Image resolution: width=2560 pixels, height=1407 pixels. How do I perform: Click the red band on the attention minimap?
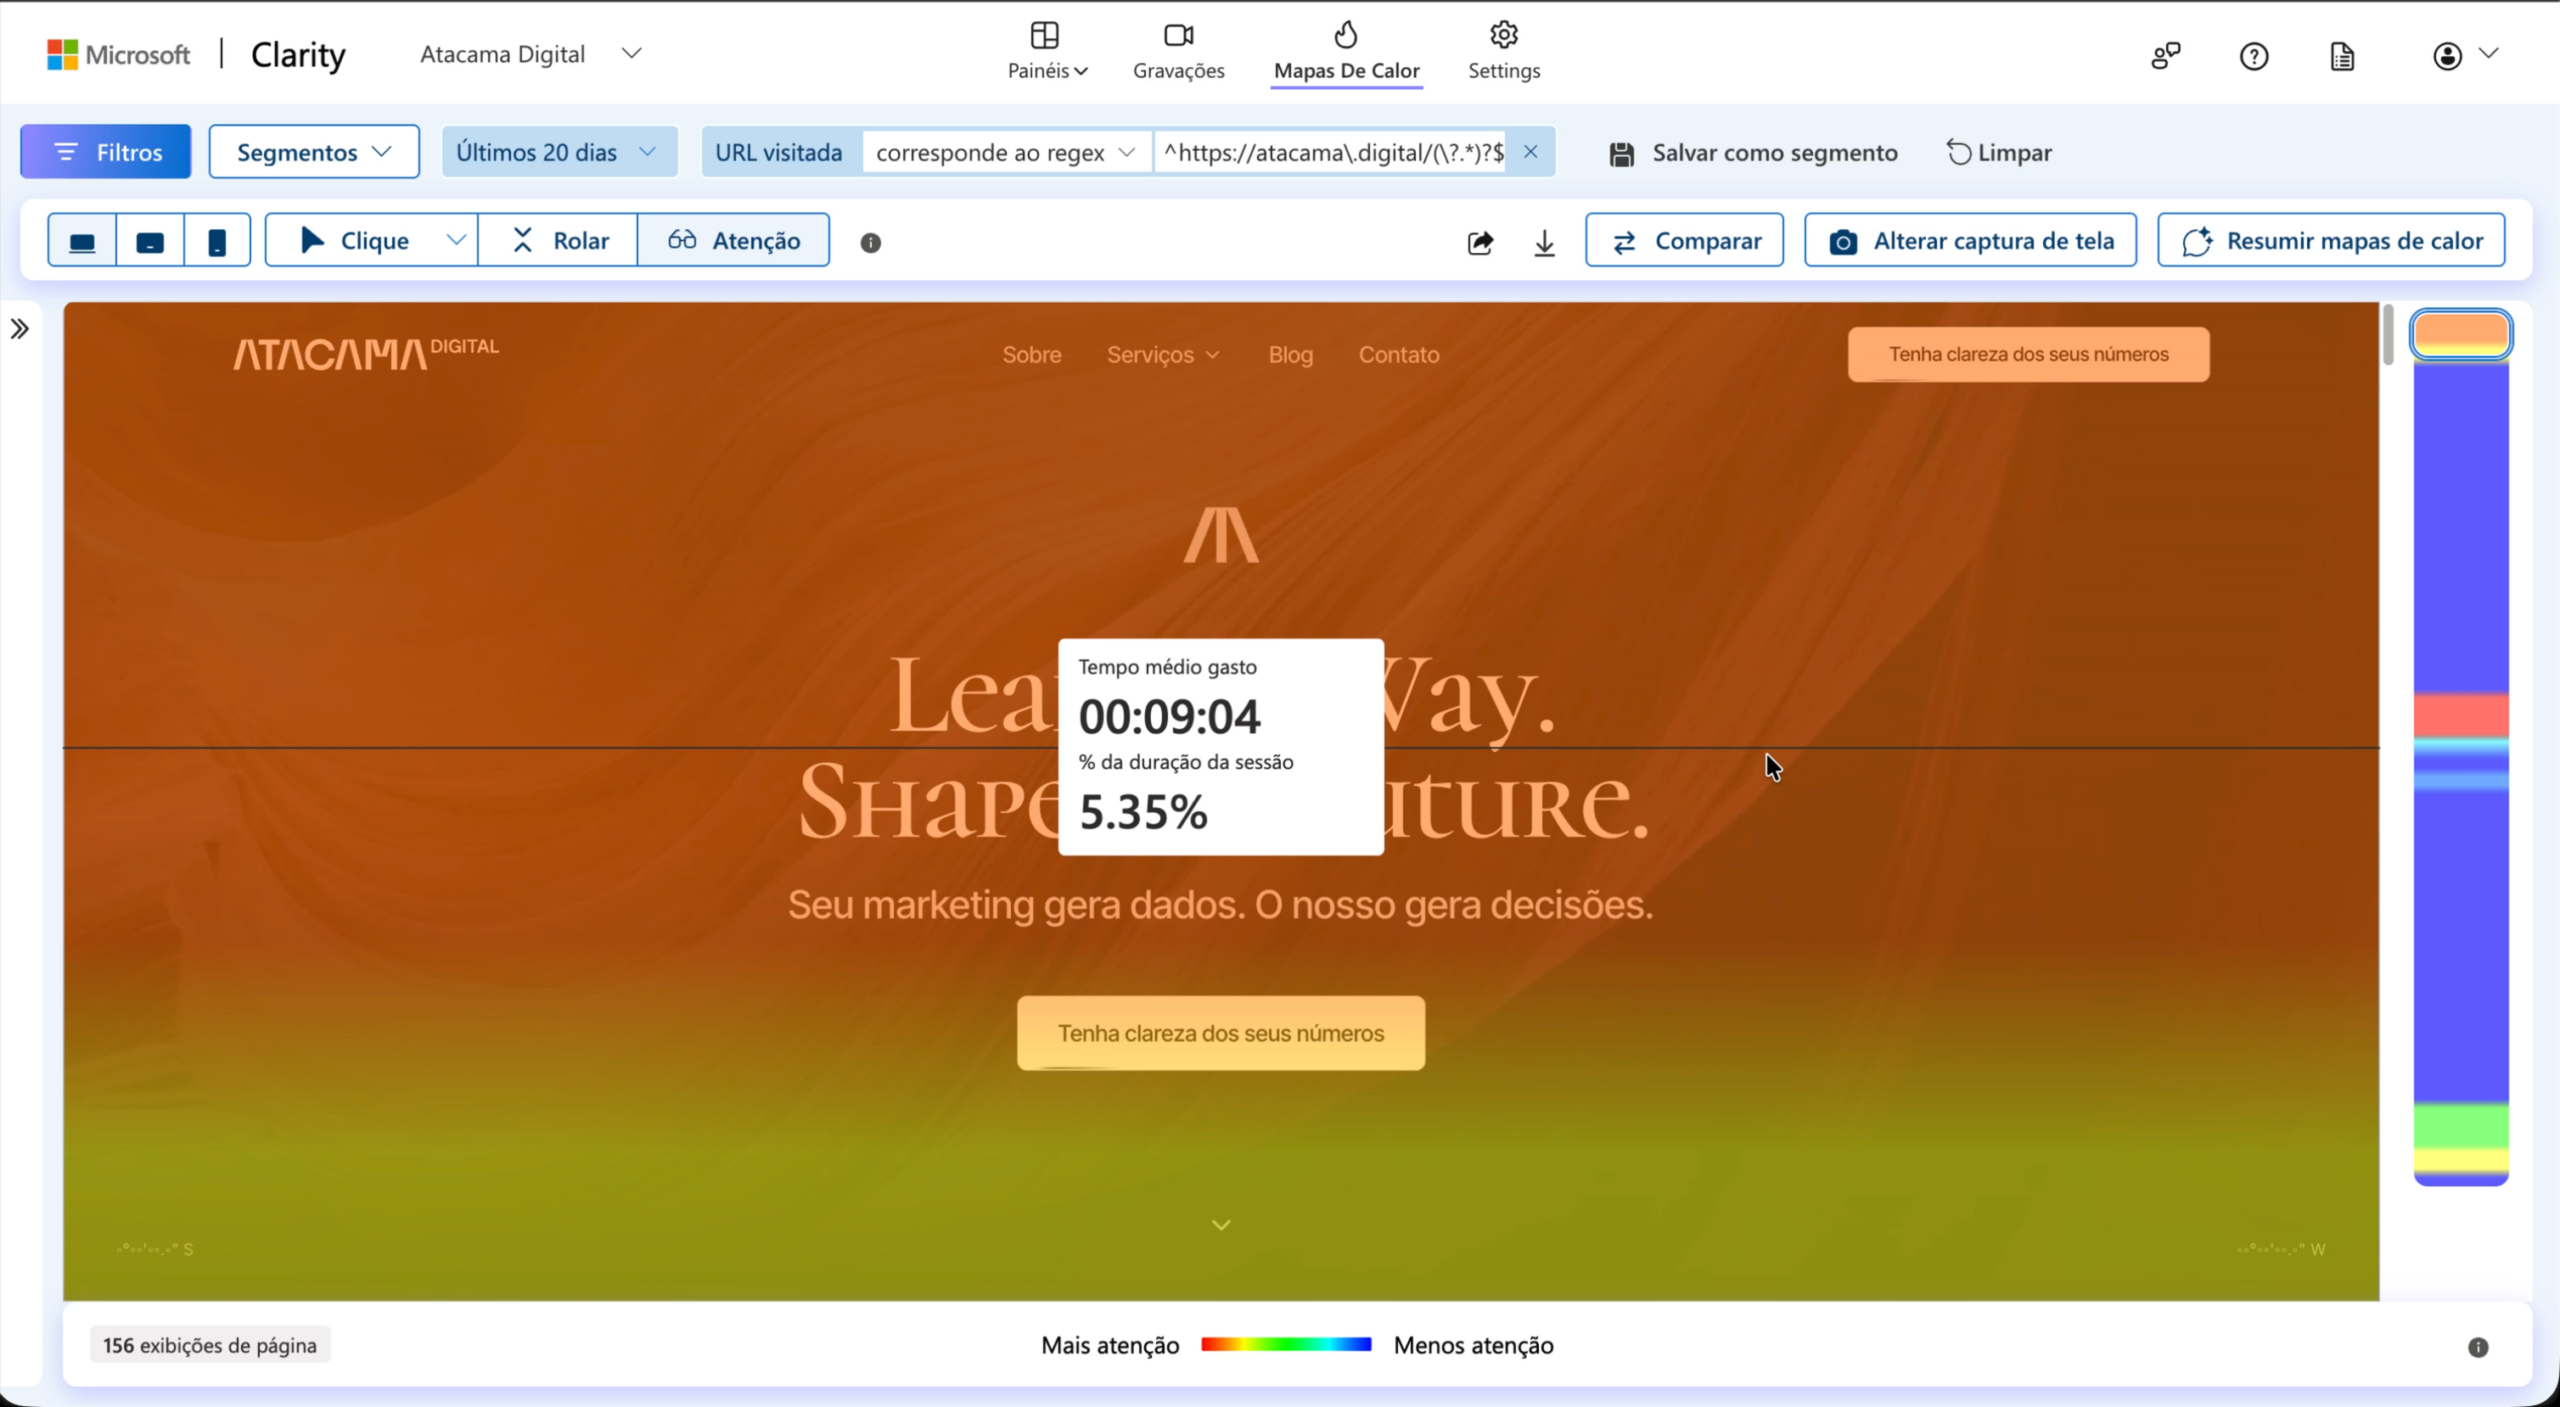click(x=2461, y=715)
